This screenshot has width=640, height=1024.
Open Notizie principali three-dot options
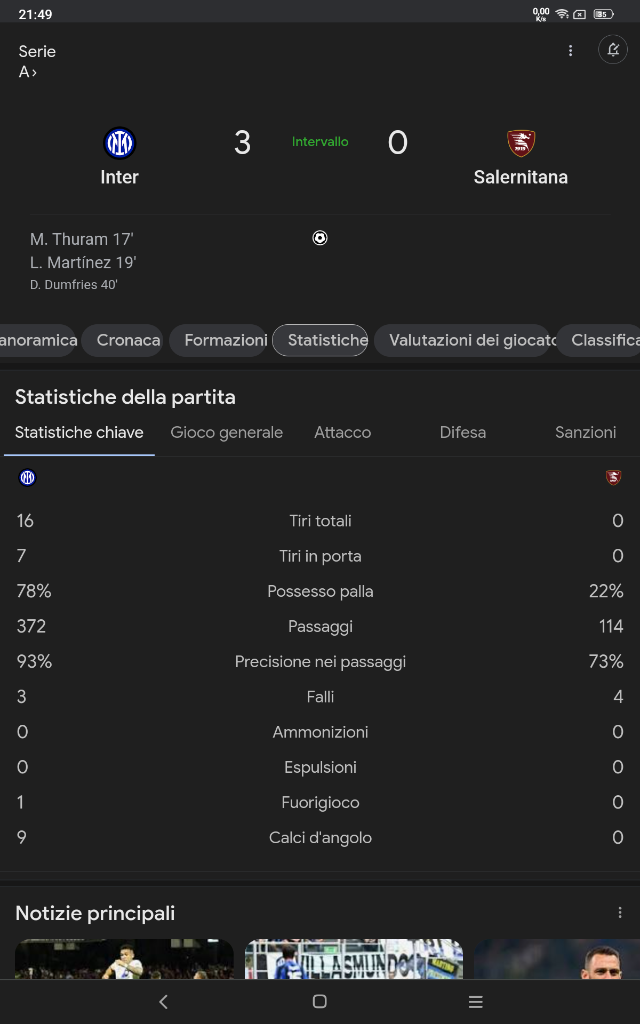tap(620, 913)
